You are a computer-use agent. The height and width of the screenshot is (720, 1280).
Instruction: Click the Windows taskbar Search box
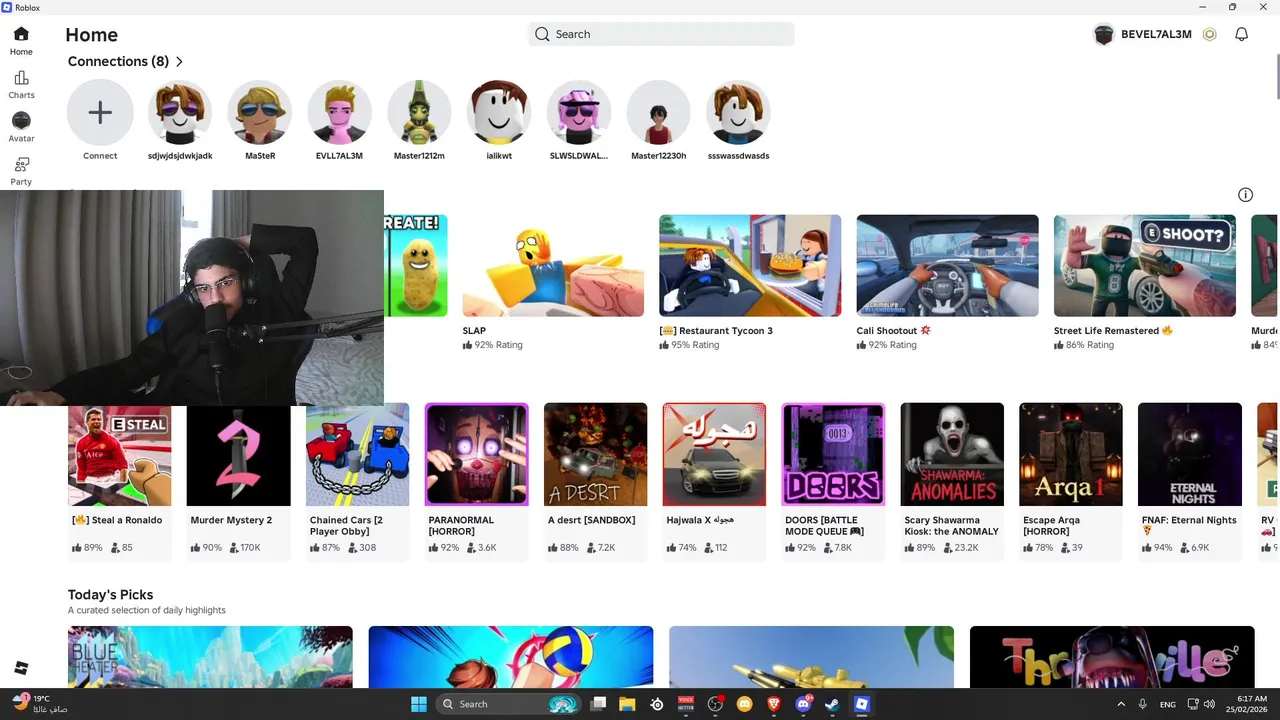[x=510, y=704]
